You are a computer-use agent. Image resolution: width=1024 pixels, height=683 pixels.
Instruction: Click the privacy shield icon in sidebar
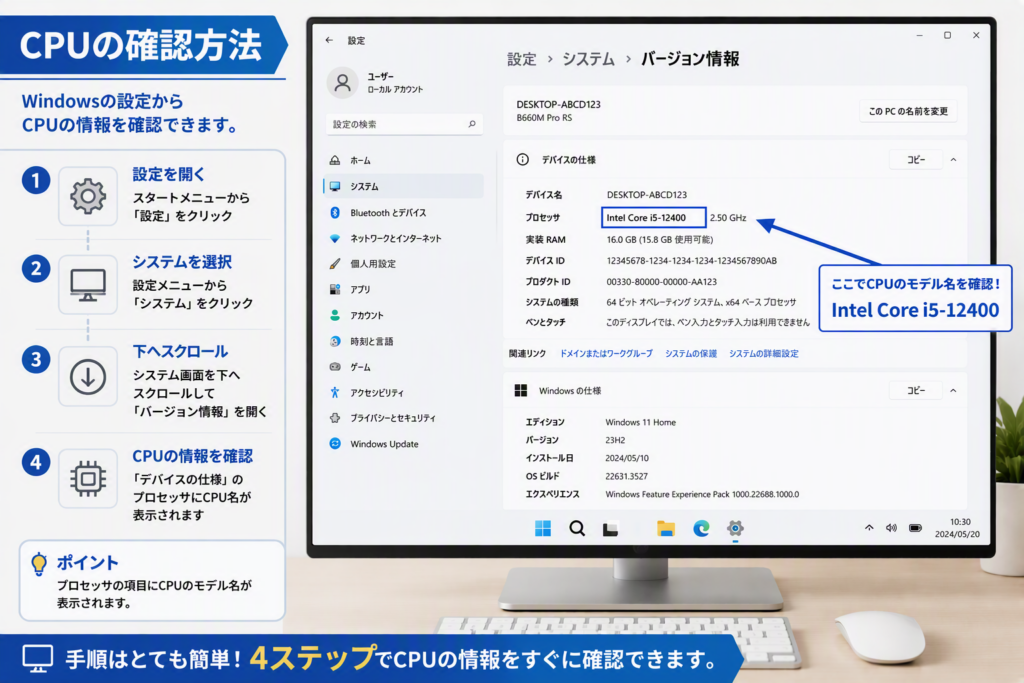click(335, 418)
